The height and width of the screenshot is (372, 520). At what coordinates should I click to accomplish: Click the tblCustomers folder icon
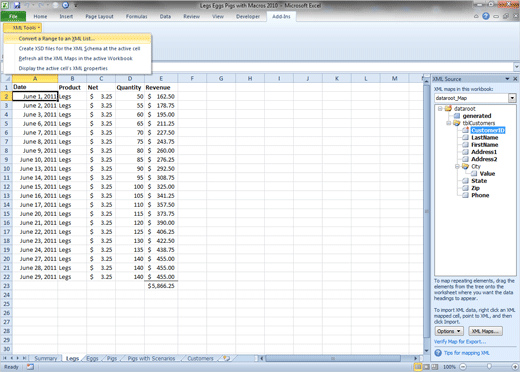(457, 123)
